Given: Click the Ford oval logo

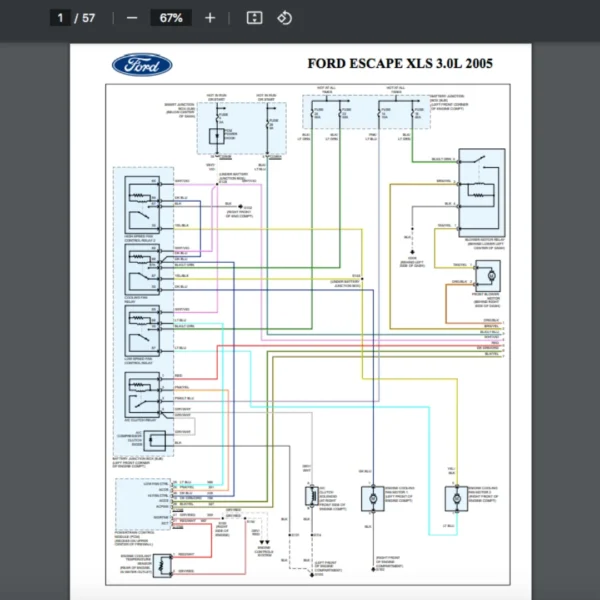Looking at the screenshot, I should click(142, 65).
